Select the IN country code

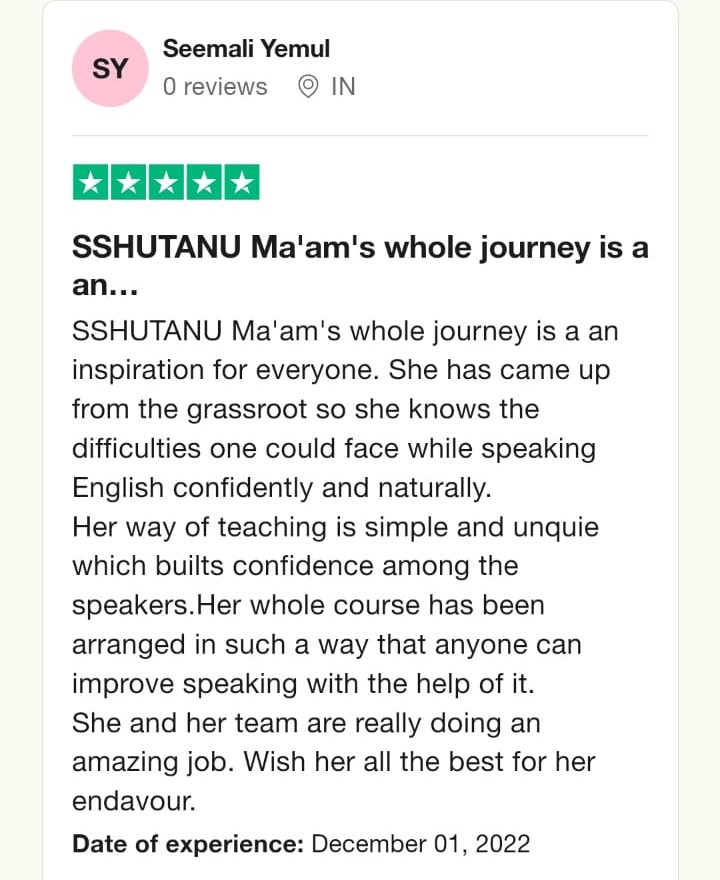click(x=343, y=87)
